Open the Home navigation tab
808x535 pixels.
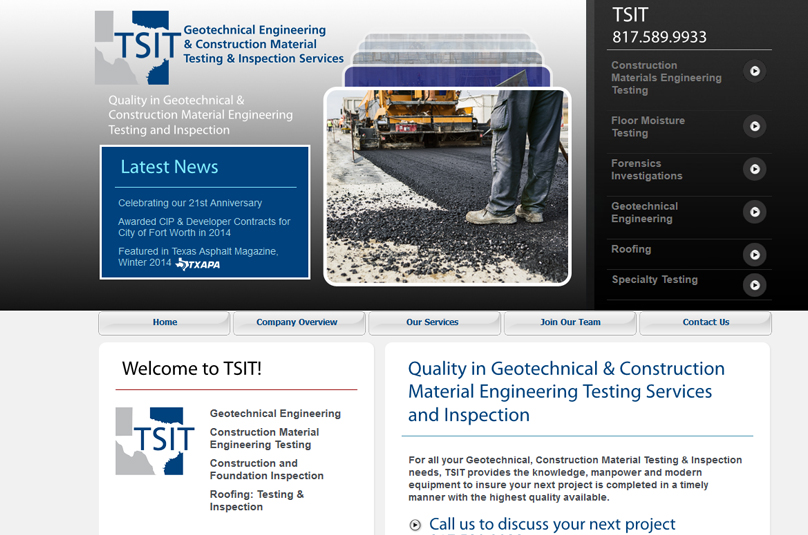coord(164,323)
